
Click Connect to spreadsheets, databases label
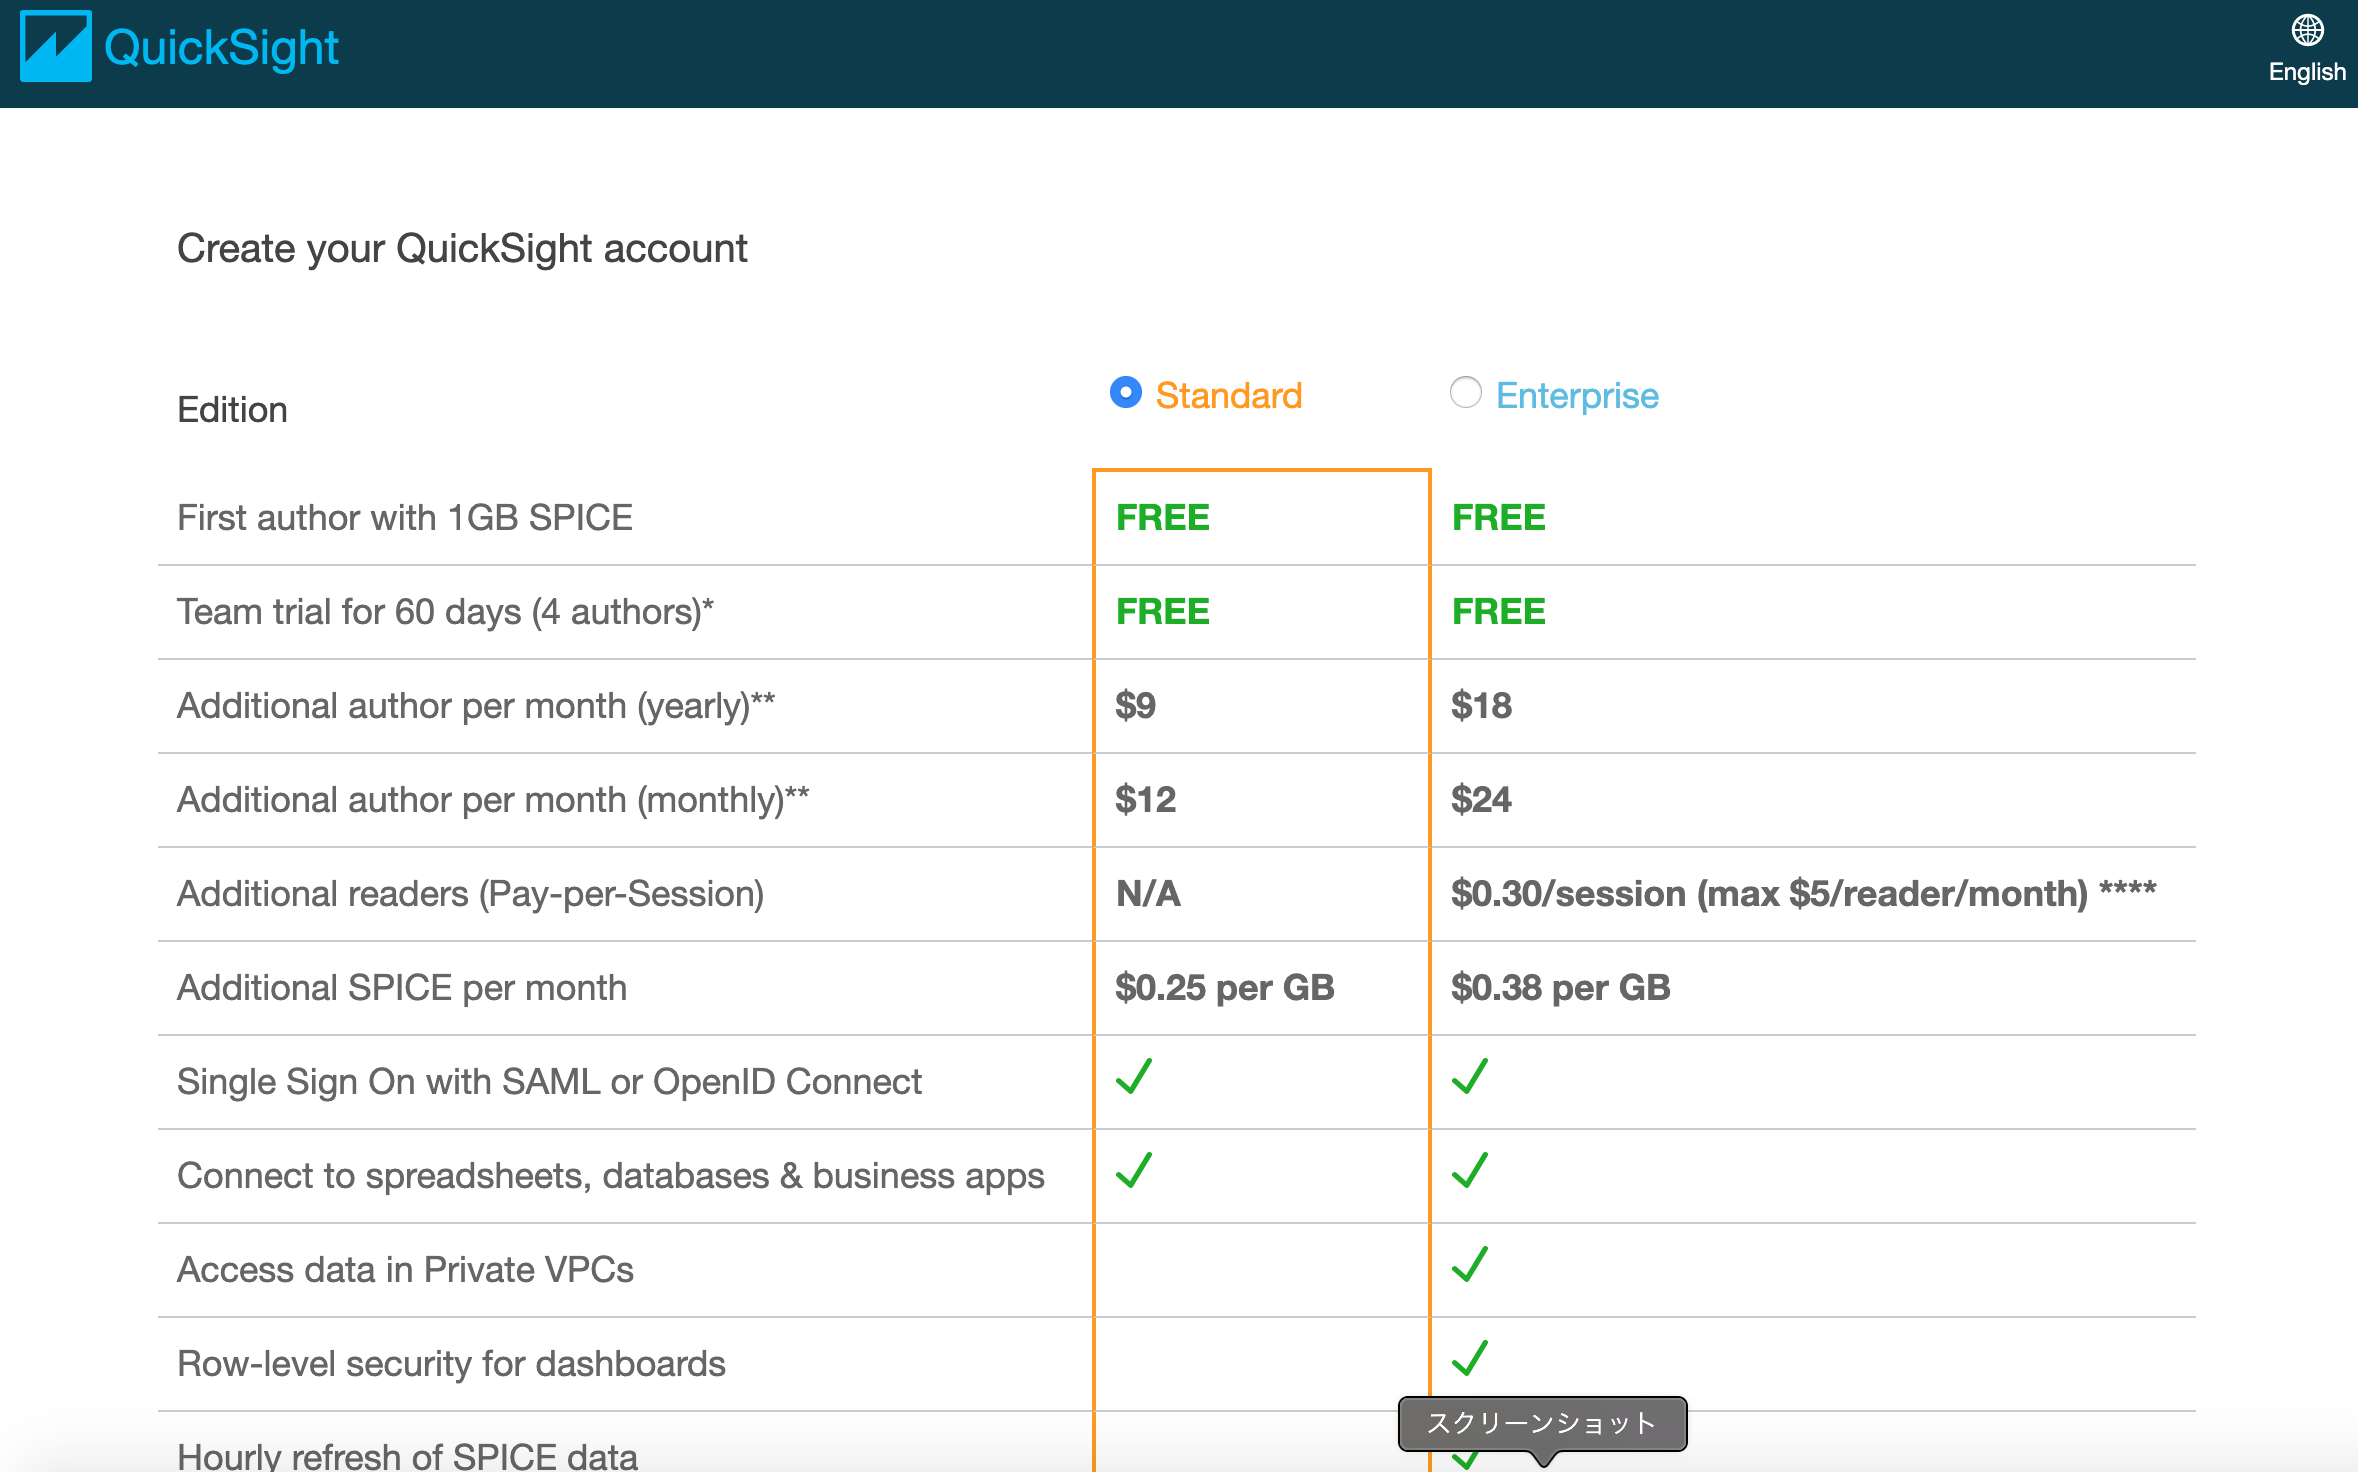pos(611,1176)
